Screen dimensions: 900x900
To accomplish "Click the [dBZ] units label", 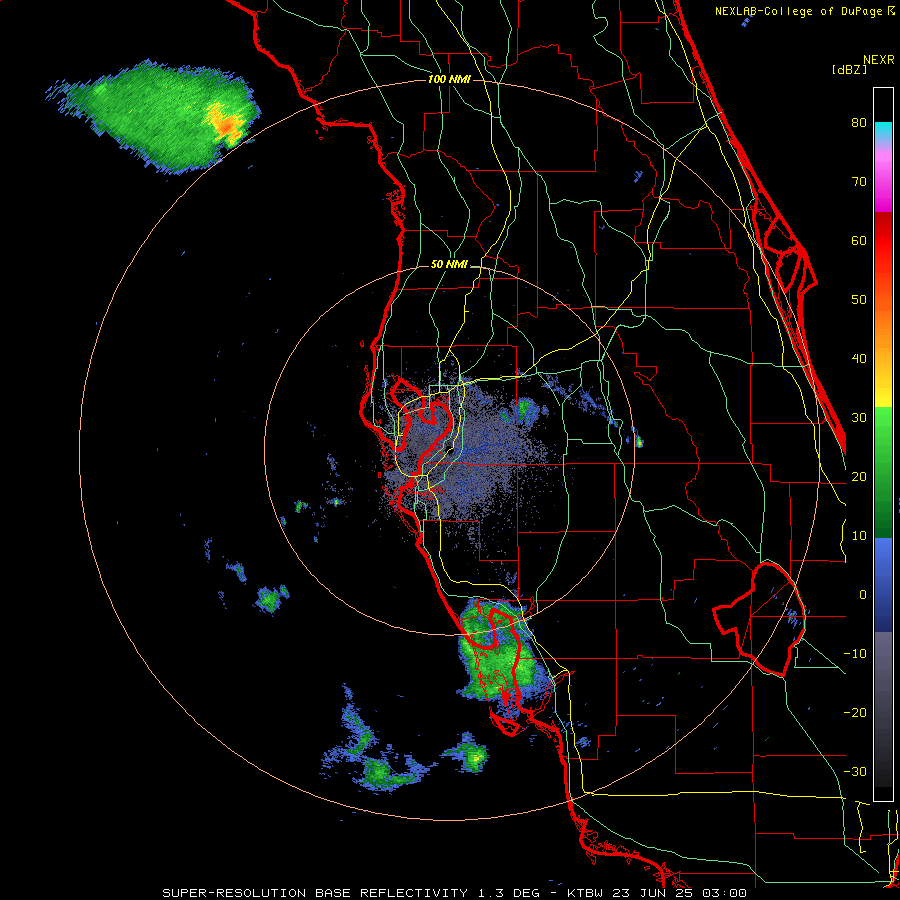I will click(x=849, y=69).
